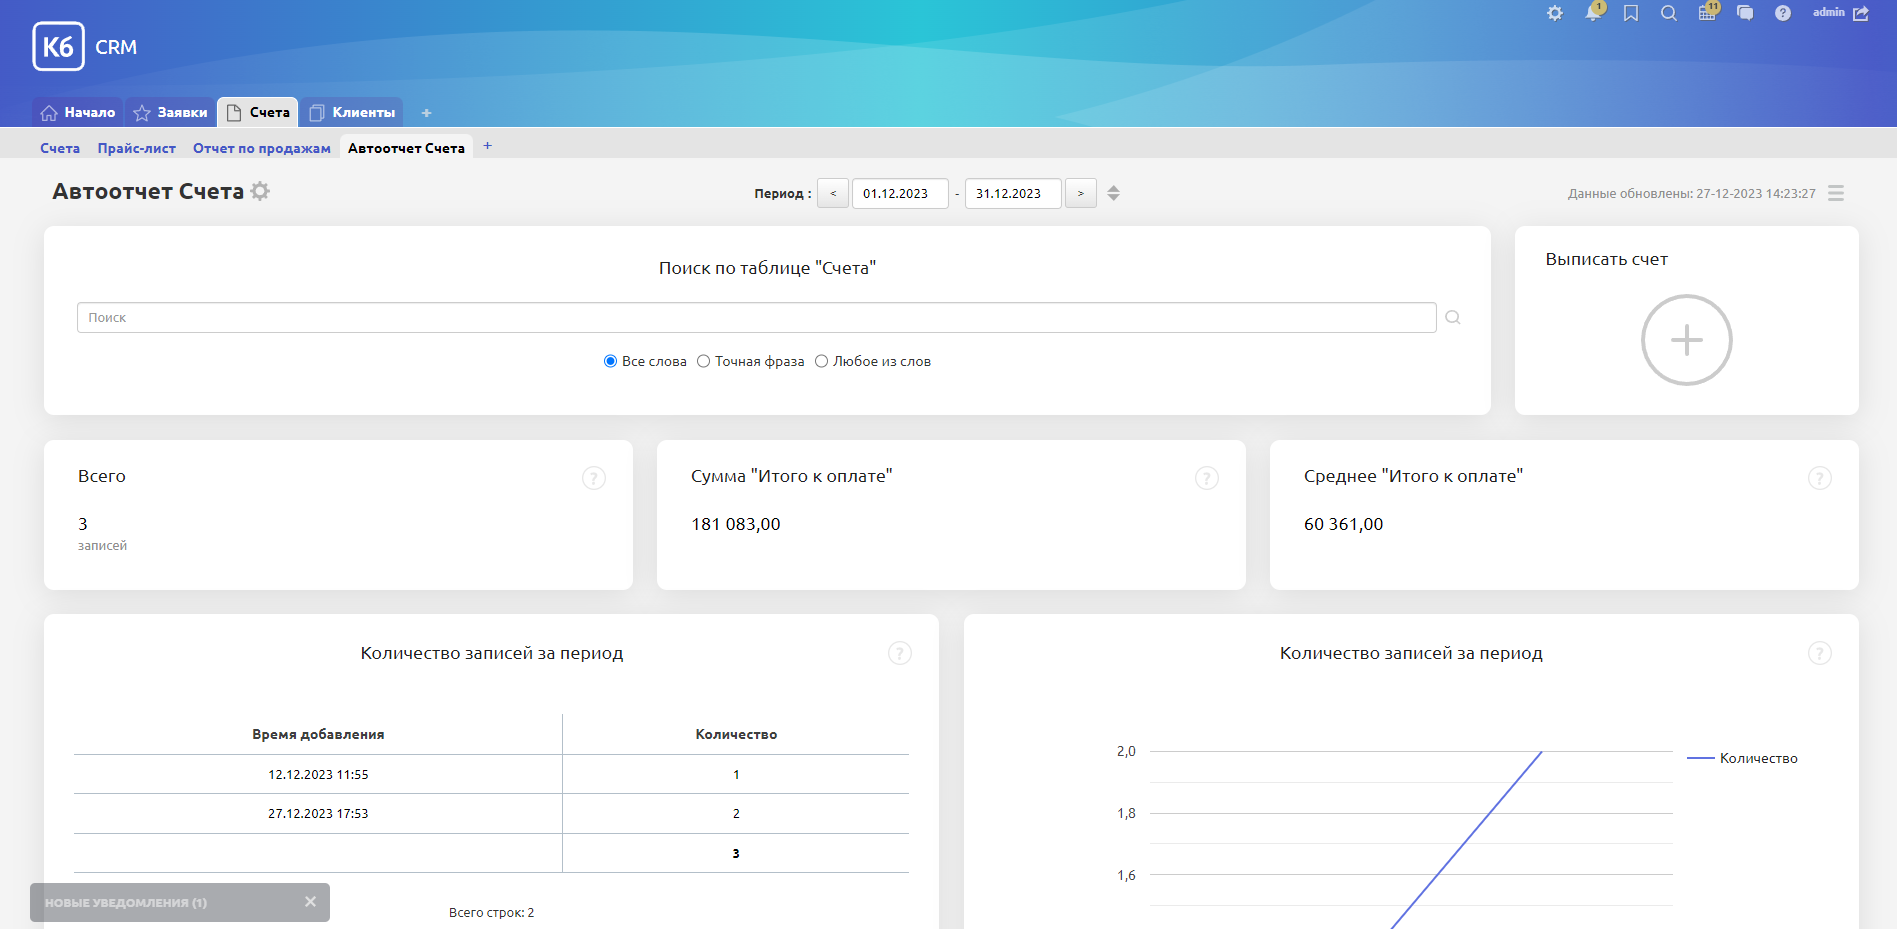Image resolution: width=1897 pixels, height=929 pixels.
Task: Add new top-level tab with plus
Action: click(x=426, y=113)
